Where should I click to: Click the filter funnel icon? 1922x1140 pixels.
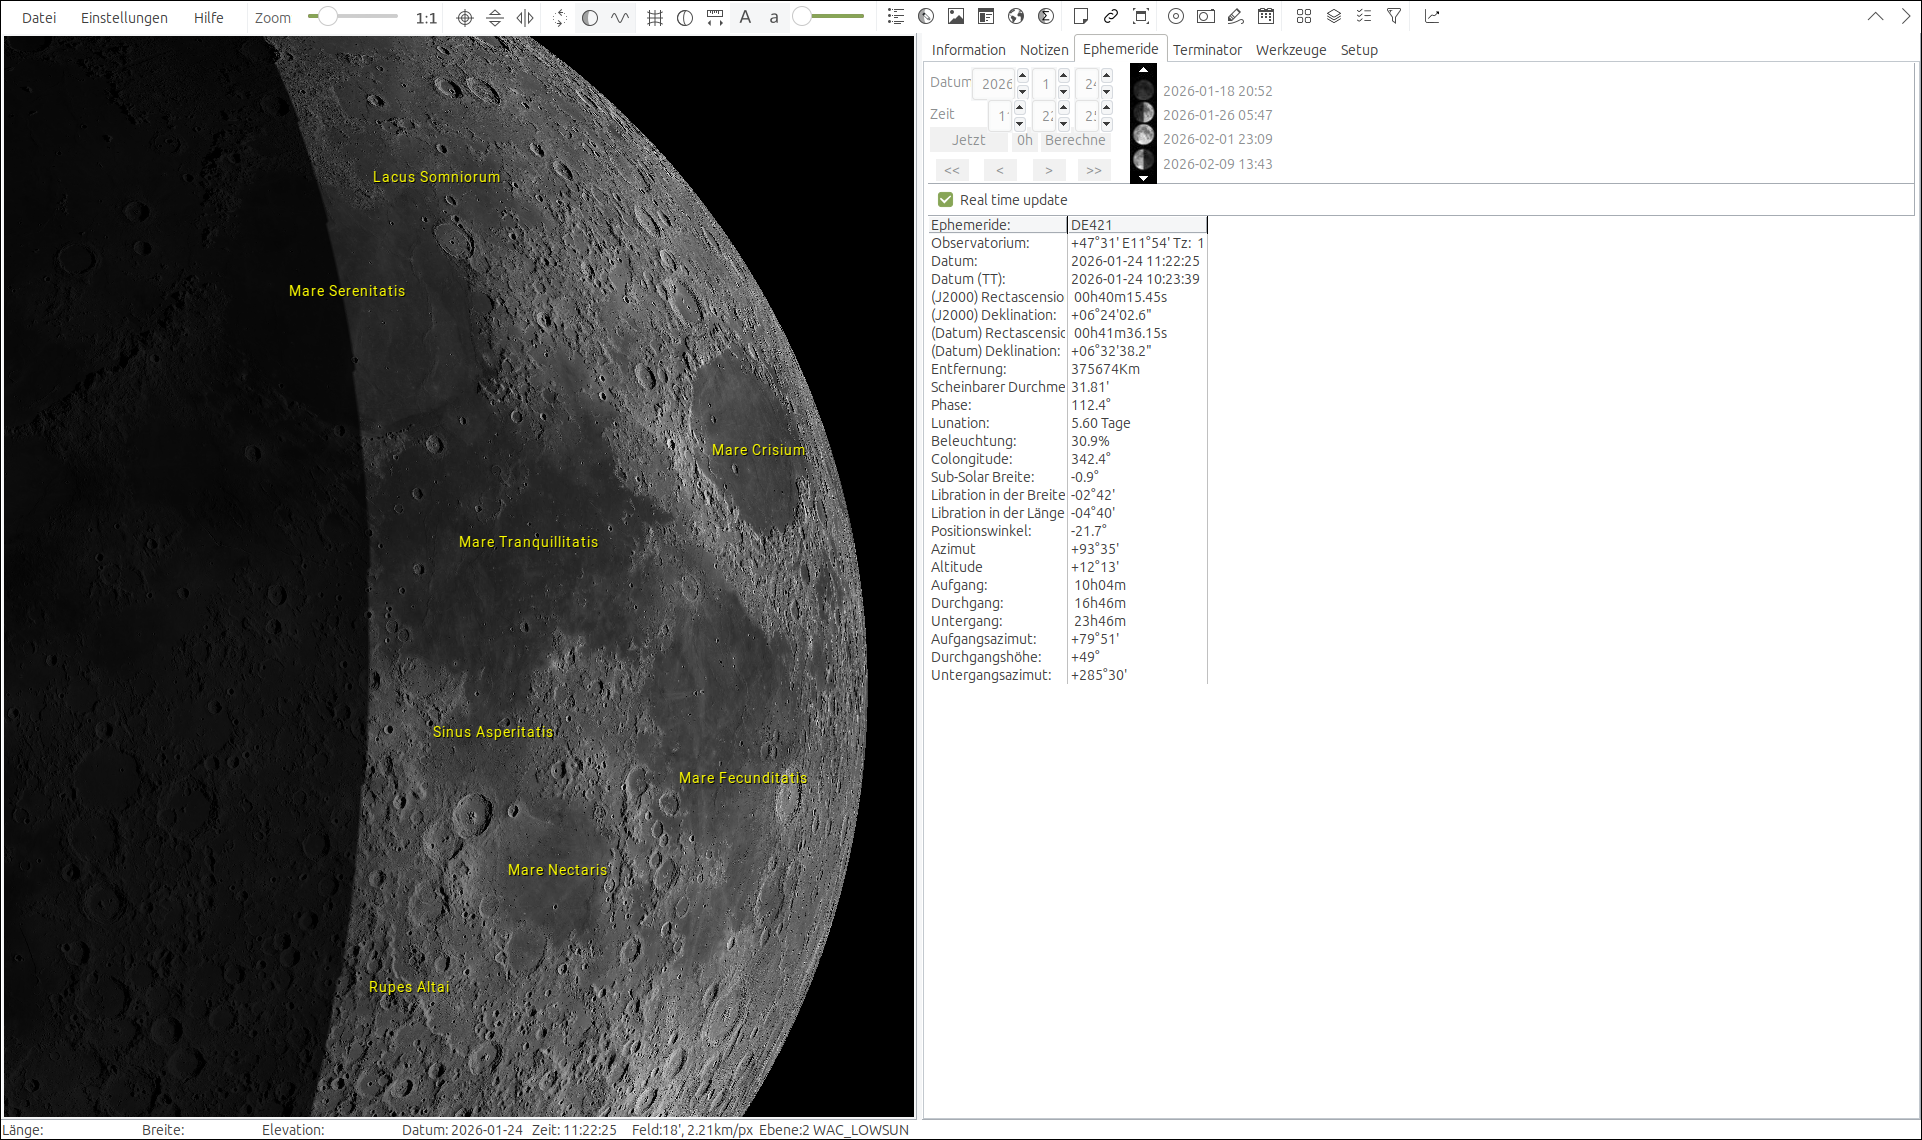coord(1394,16)
